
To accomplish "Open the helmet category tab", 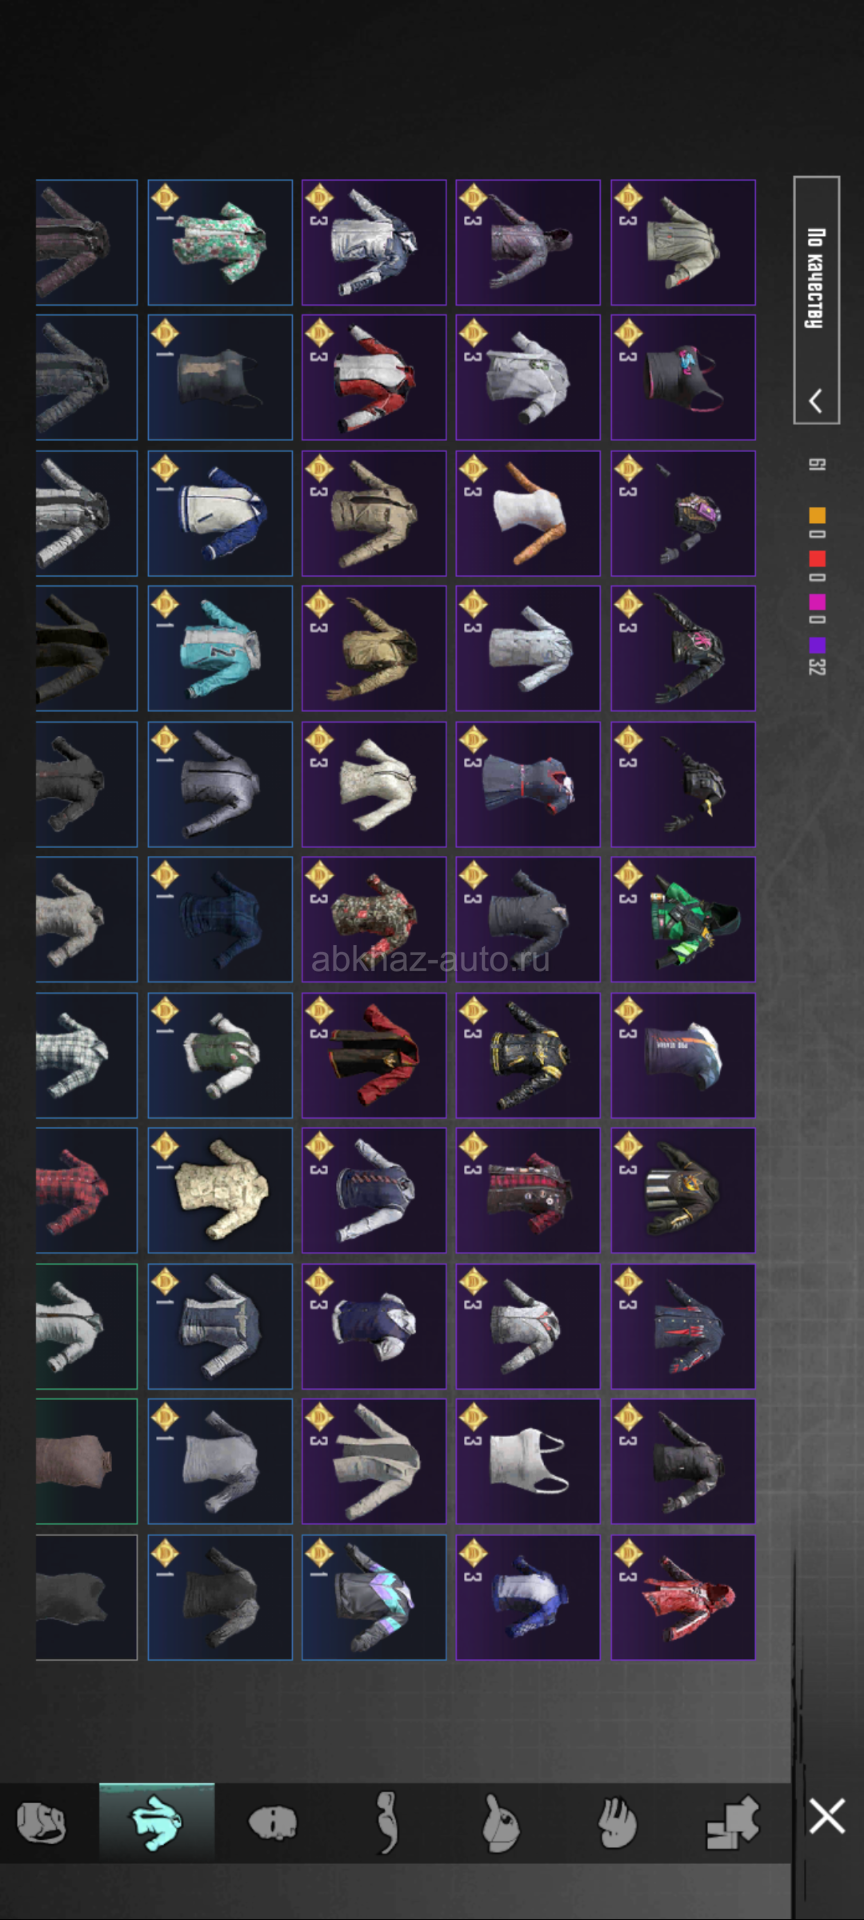I will pyautogui.click(x=42, y=1823).
